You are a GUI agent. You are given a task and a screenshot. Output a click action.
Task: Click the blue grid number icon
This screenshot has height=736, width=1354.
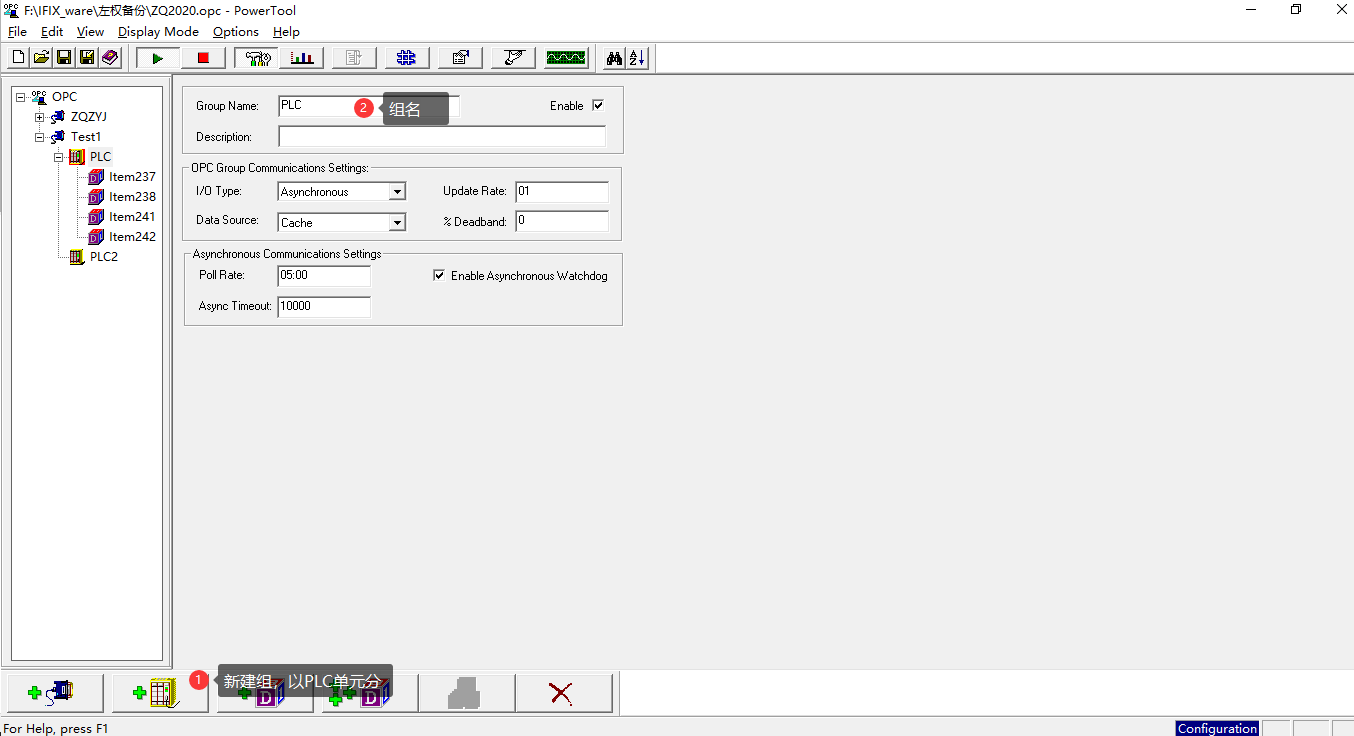(x=406, y=58)
